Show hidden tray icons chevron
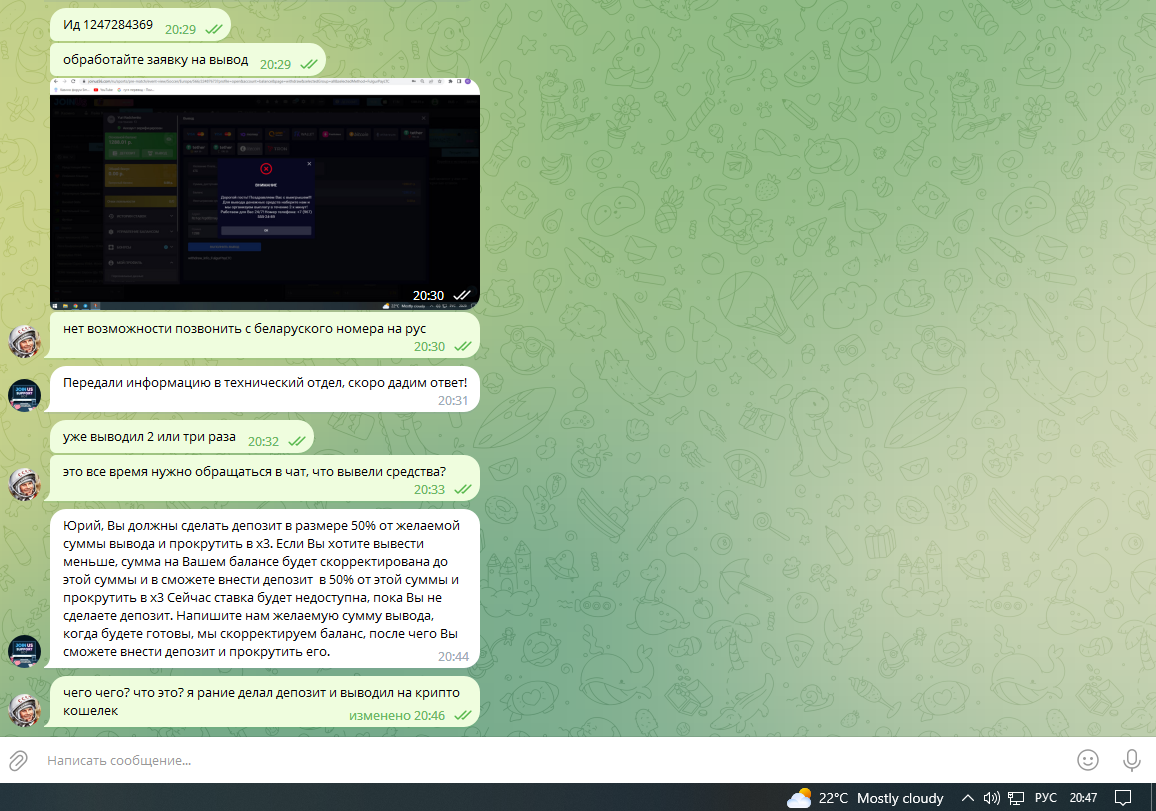The width and height of the screenshot is (1156, 811). (968, 798)
